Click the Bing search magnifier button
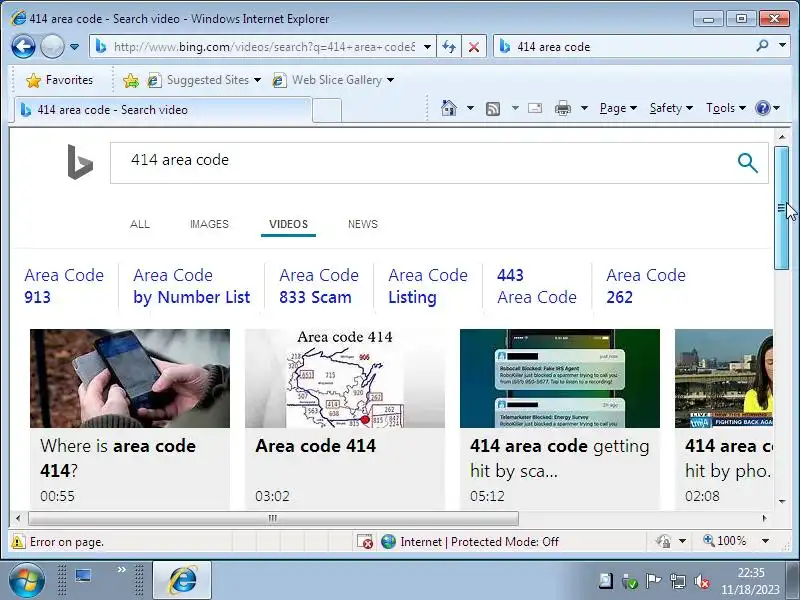The image size is (800, 600). pyautogui.click(x=747, y=163)
